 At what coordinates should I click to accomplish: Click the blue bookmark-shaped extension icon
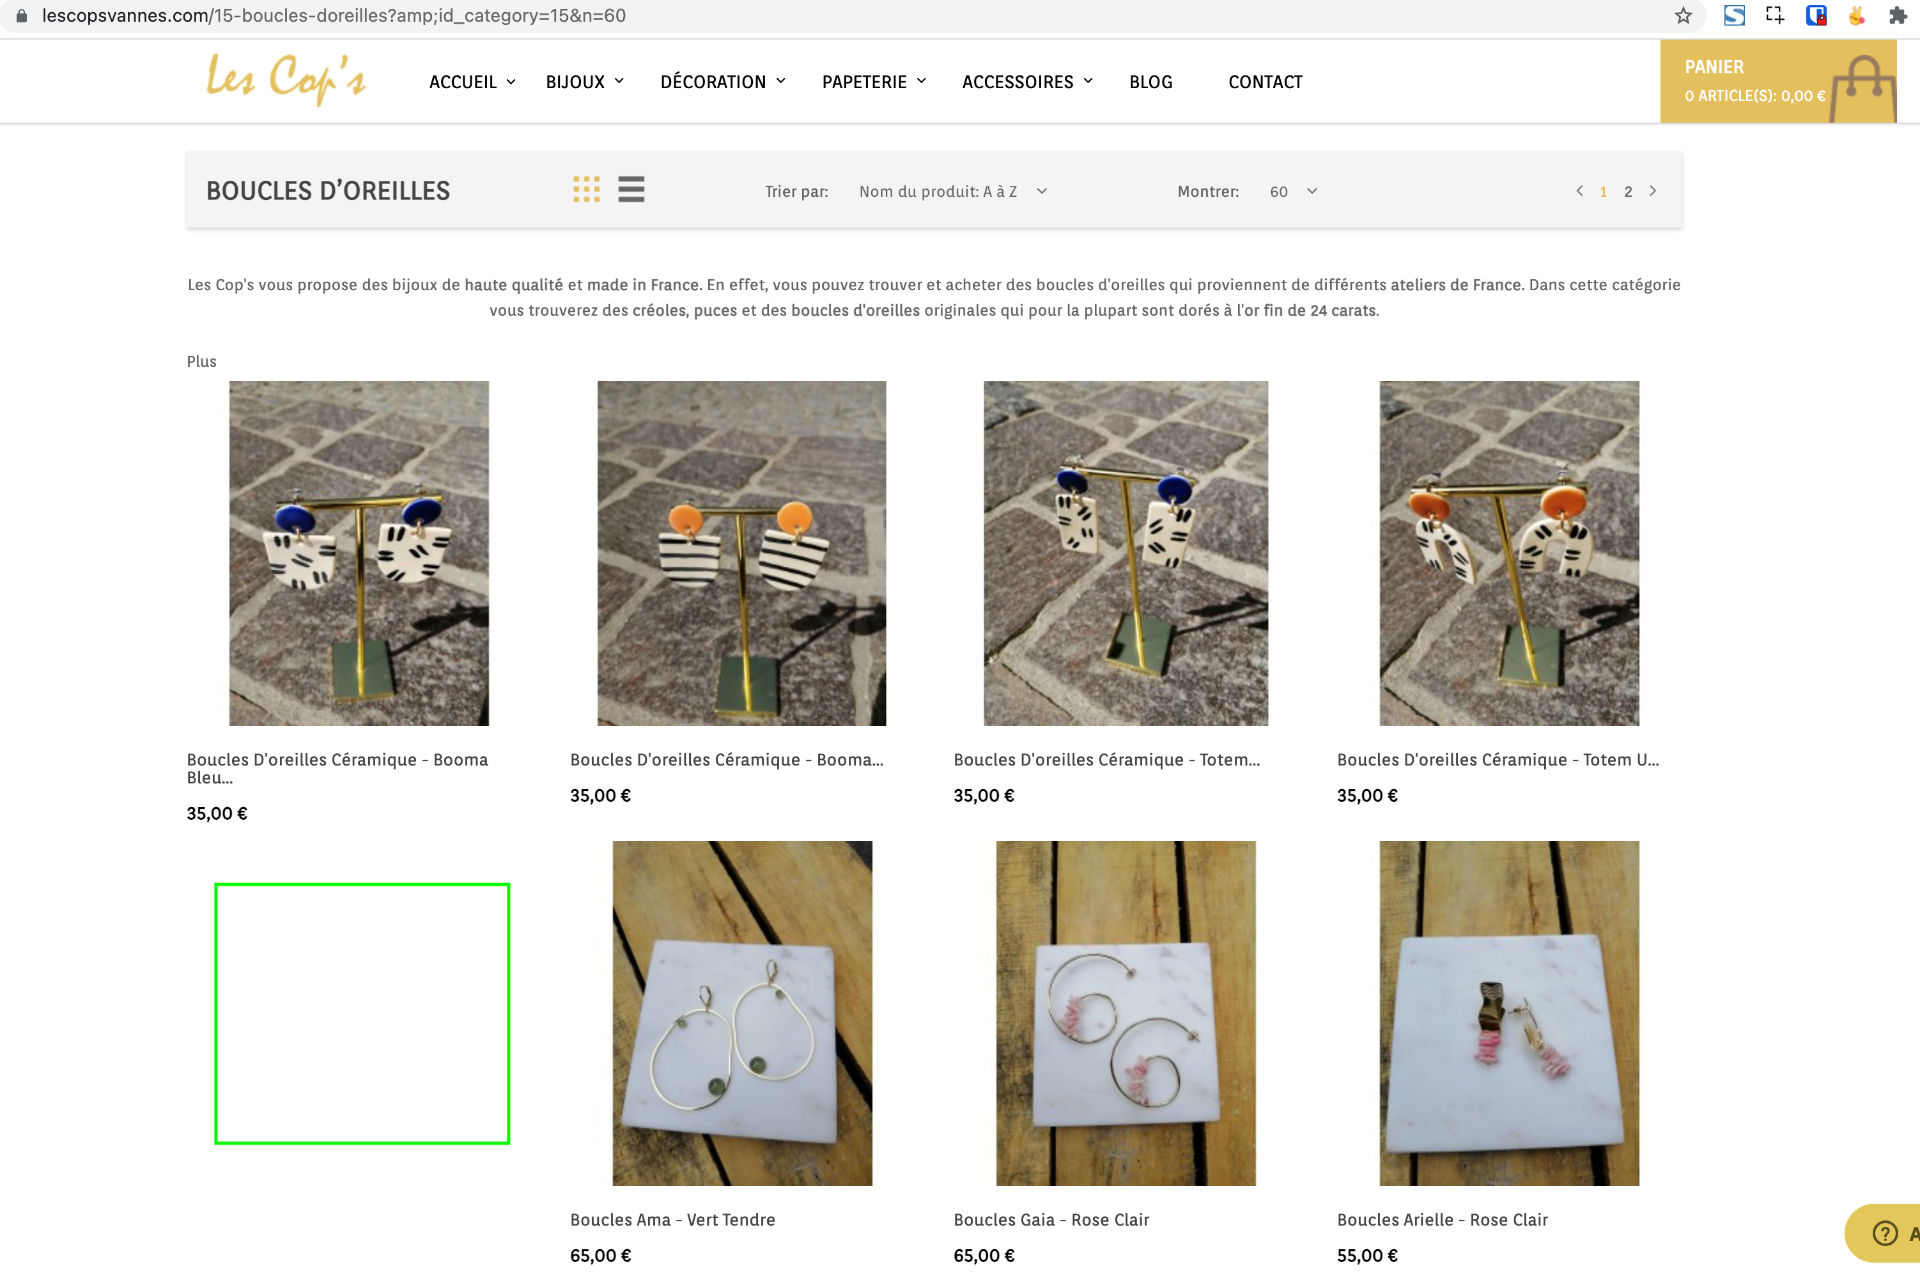pos(1816,16)
